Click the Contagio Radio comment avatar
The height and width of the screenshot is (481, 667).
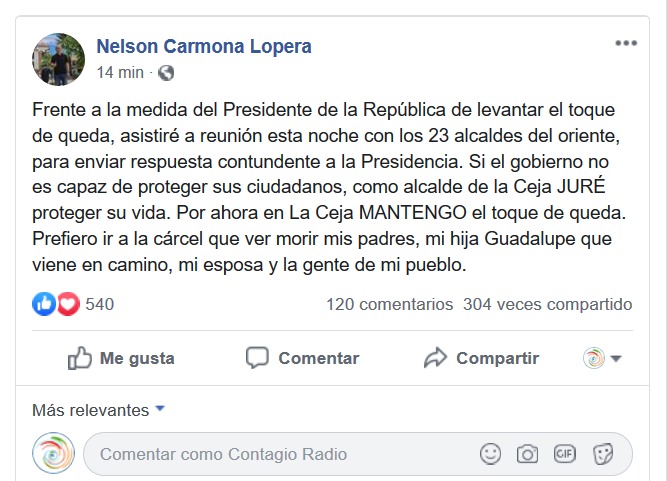pyautogui.click(x=53, y=453)
